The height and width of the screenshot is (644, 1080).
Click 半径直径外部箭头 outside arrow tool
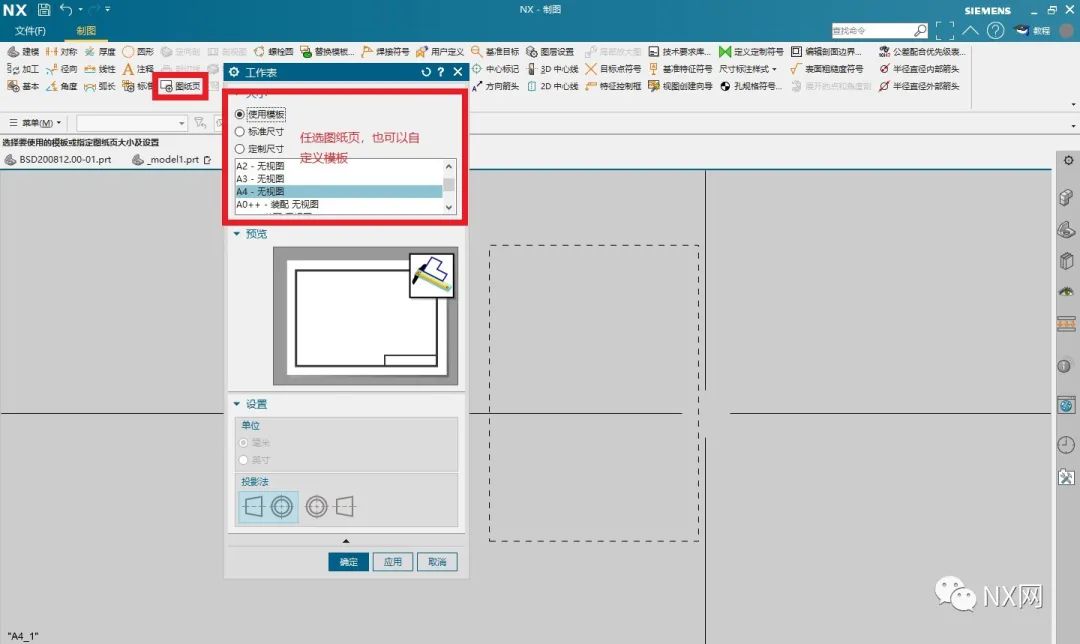click(920, 86)
